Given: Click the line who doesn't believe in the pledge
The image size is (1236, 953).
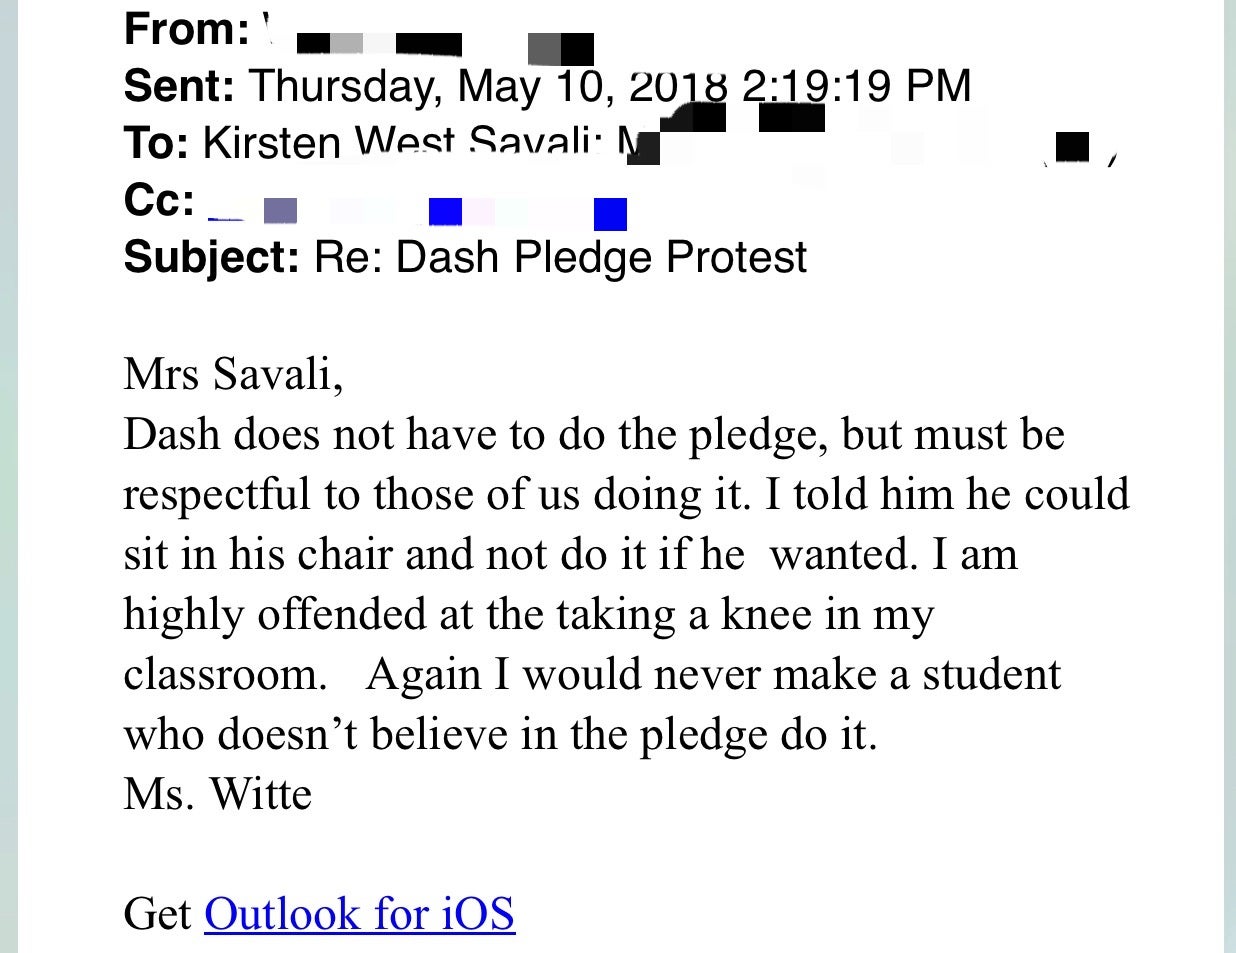Looking at the screenshot, I should coord(500,734).
